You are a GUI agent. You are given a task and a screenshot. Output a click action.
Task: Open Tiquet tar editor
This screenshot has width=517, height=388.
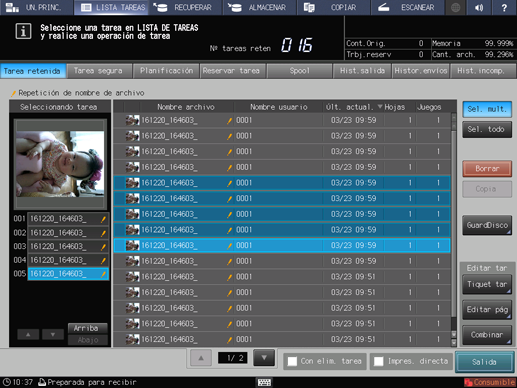click(487, 284)
